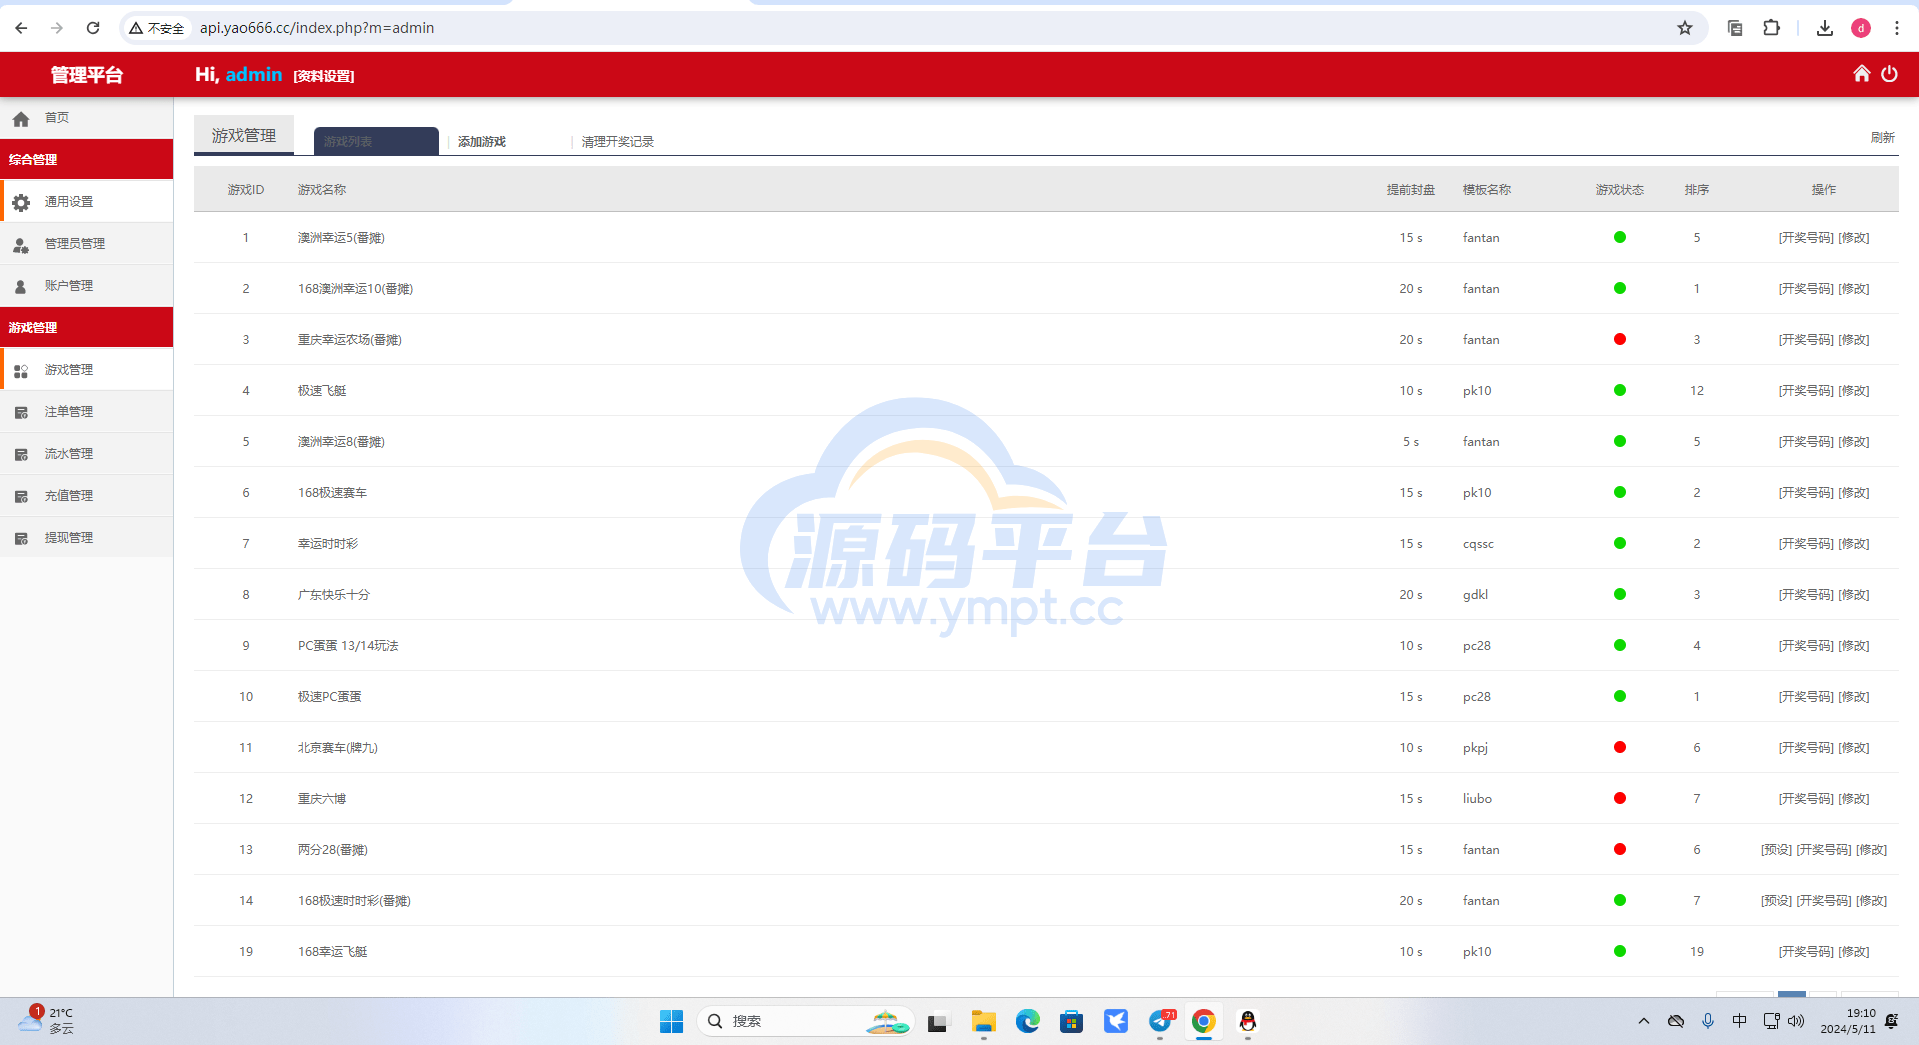
Task: Click the 提现管理 sidebar icon
Action: [21, 539]
